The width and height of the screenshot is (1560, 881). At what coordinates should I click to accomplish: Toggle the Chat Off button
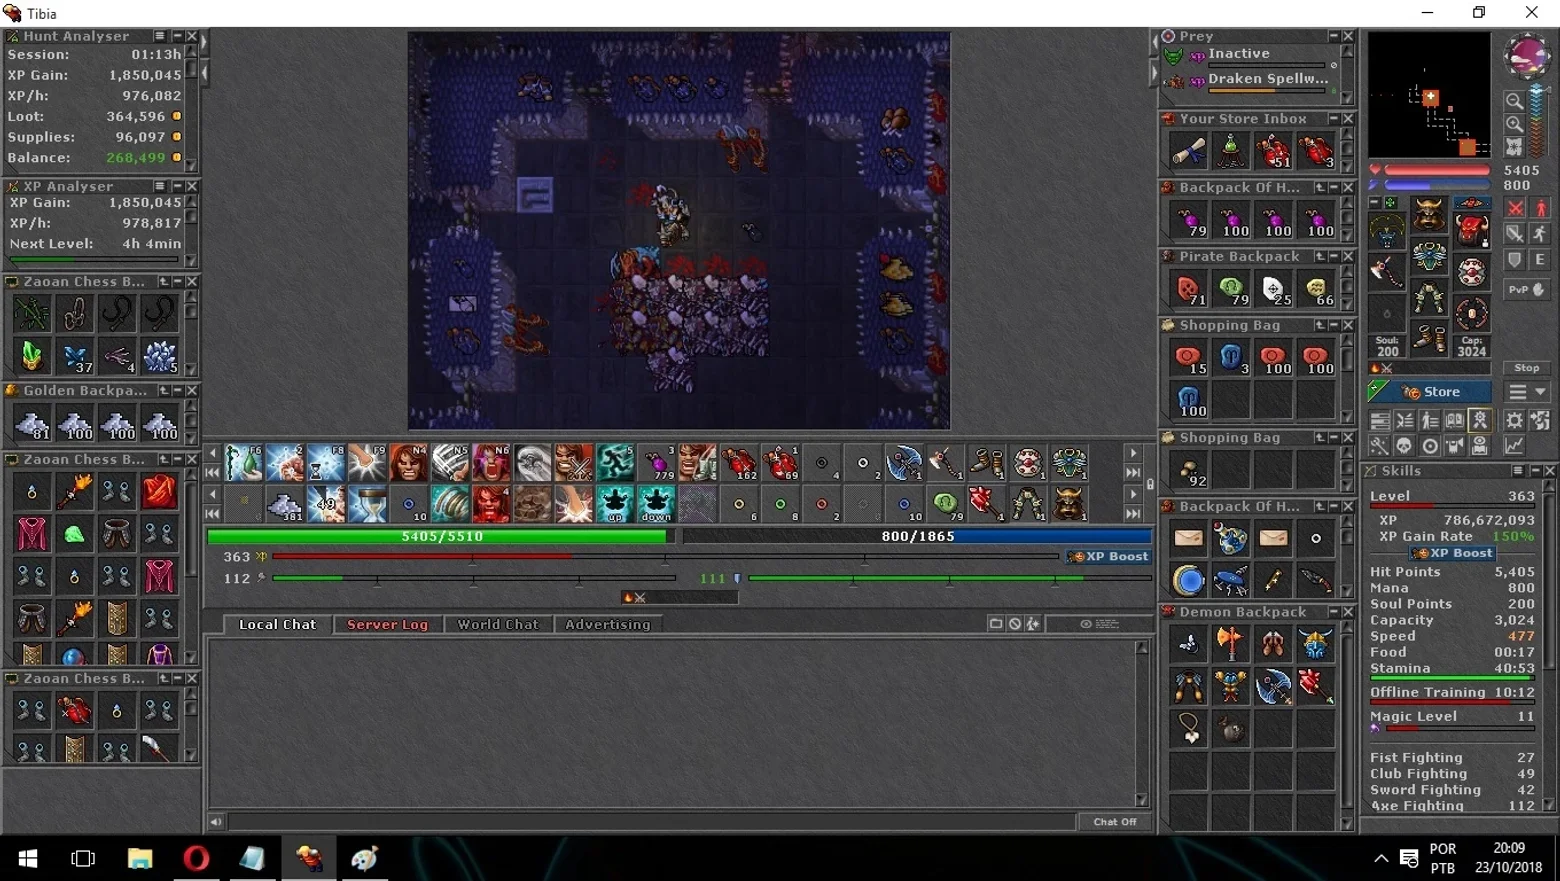pyautogui.click(x=1115, y=822)
